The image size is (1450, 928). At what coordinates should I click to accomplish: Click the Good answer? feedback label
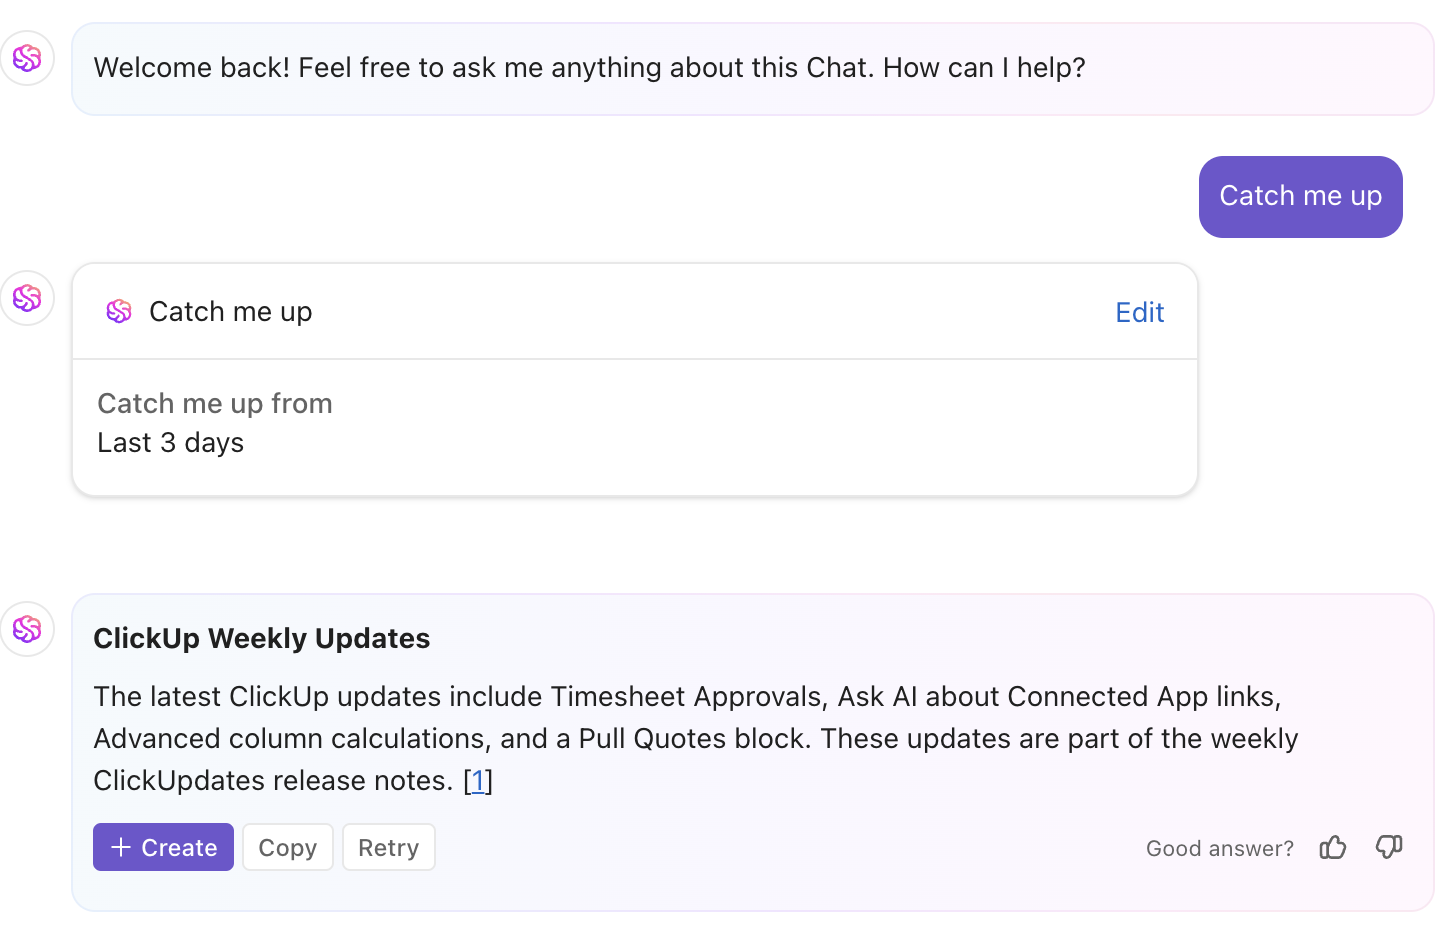click(1218, 847)
